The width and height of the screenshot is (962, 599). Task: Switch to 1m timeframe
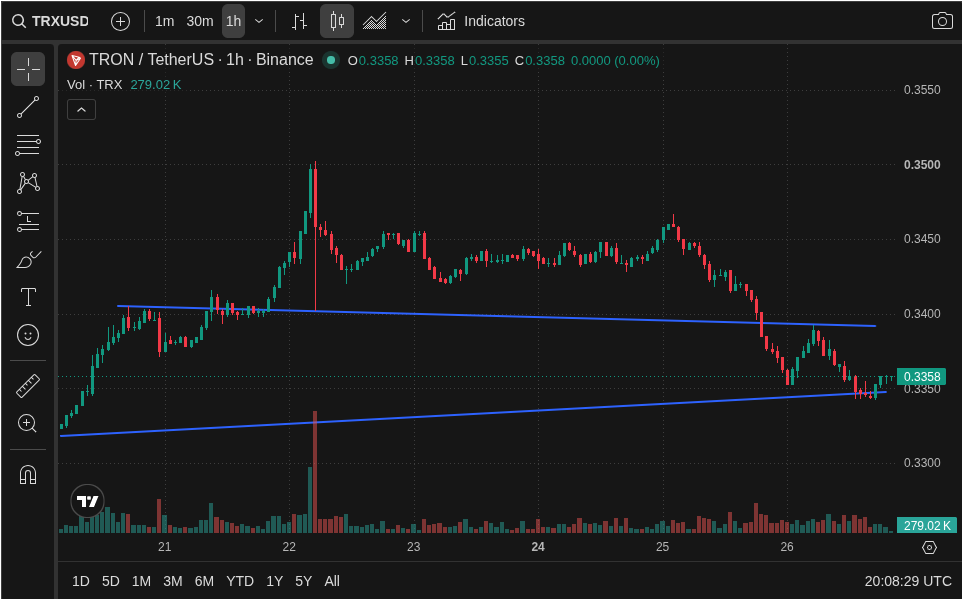[164, 21]
